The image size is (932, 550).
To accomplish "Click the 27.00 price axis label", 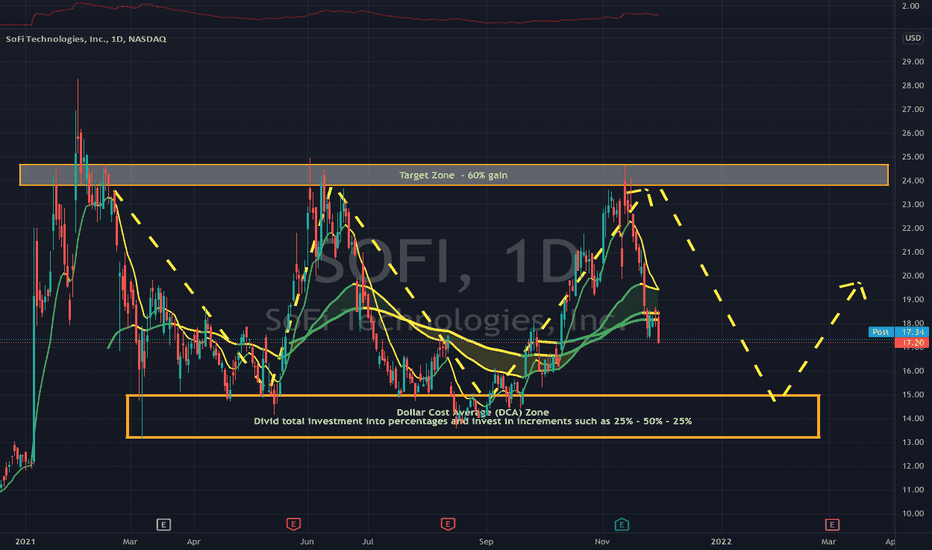I will click(x=912, y=109).
